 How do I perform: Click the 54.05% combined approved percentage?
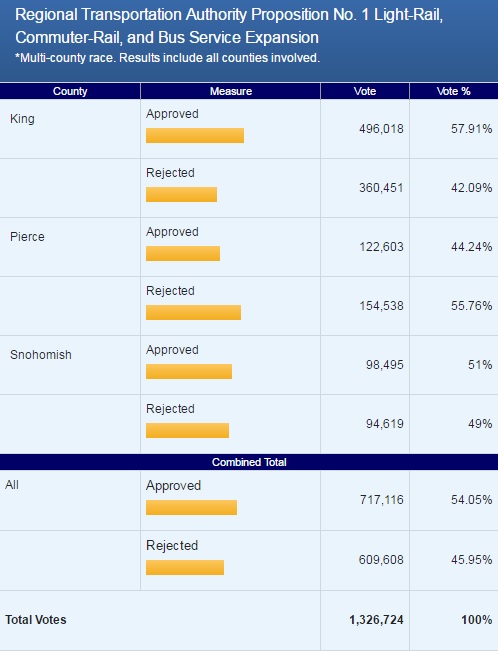pos(472,499)
